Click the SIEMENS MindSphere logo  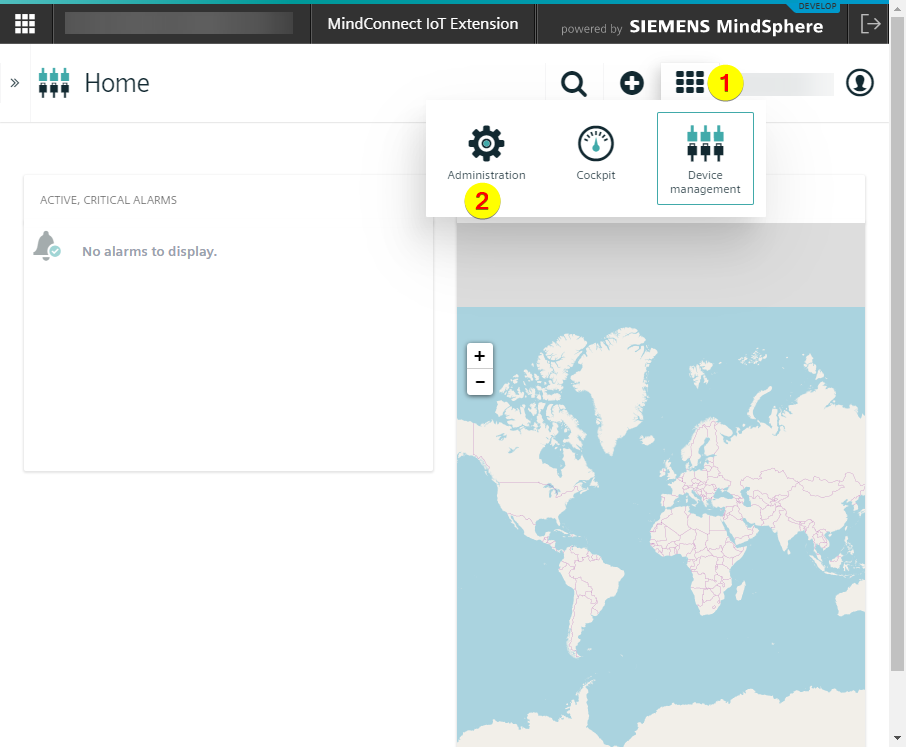pos(726,27)
